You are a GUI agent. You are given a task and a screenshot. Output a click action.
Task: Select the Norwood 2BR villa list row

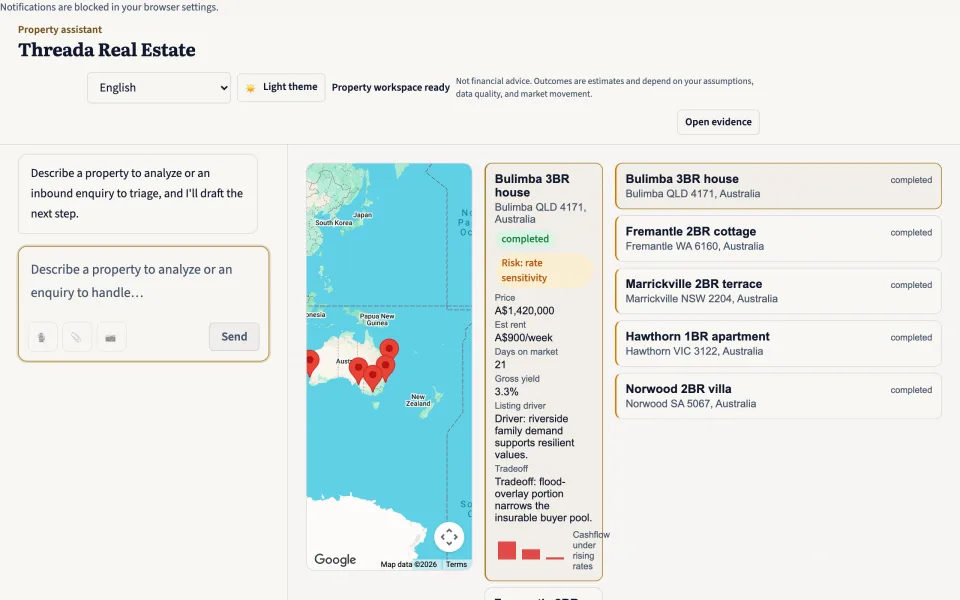tap(778, 396)
